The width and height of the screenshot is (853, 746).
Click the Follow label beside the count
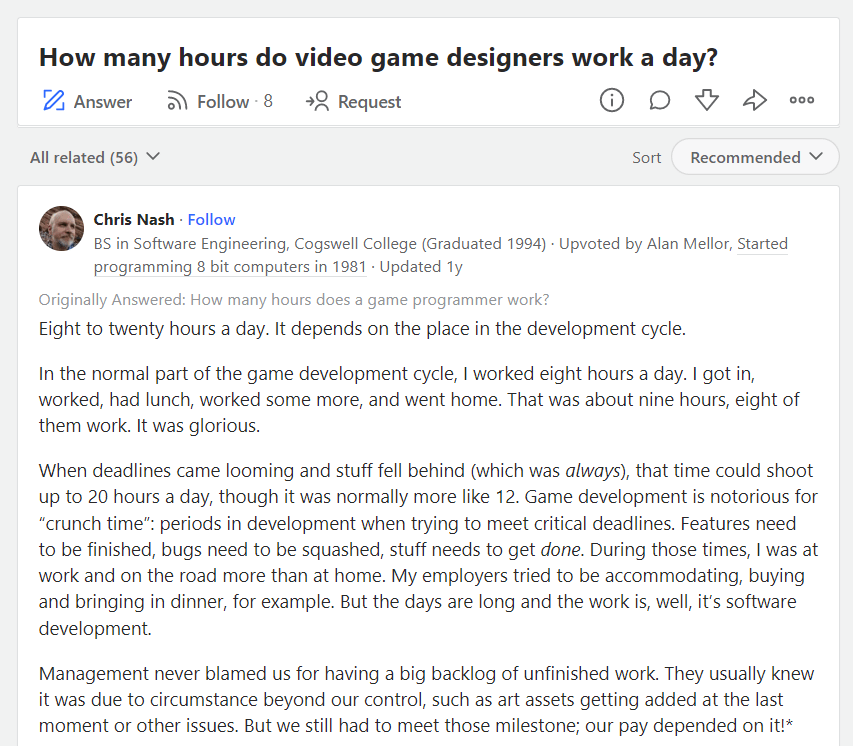[223, 101]
